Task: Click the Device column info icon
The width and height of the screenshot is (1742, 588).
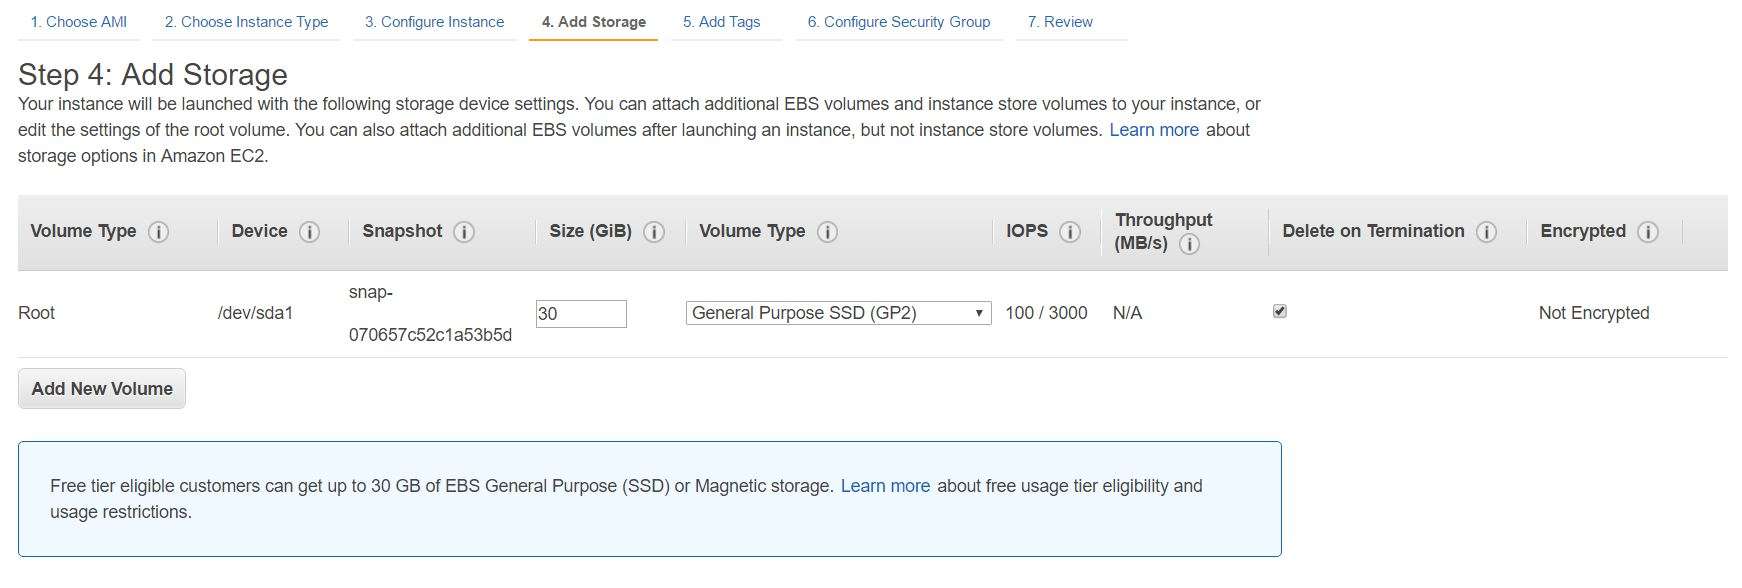Action: pos(310,232)
